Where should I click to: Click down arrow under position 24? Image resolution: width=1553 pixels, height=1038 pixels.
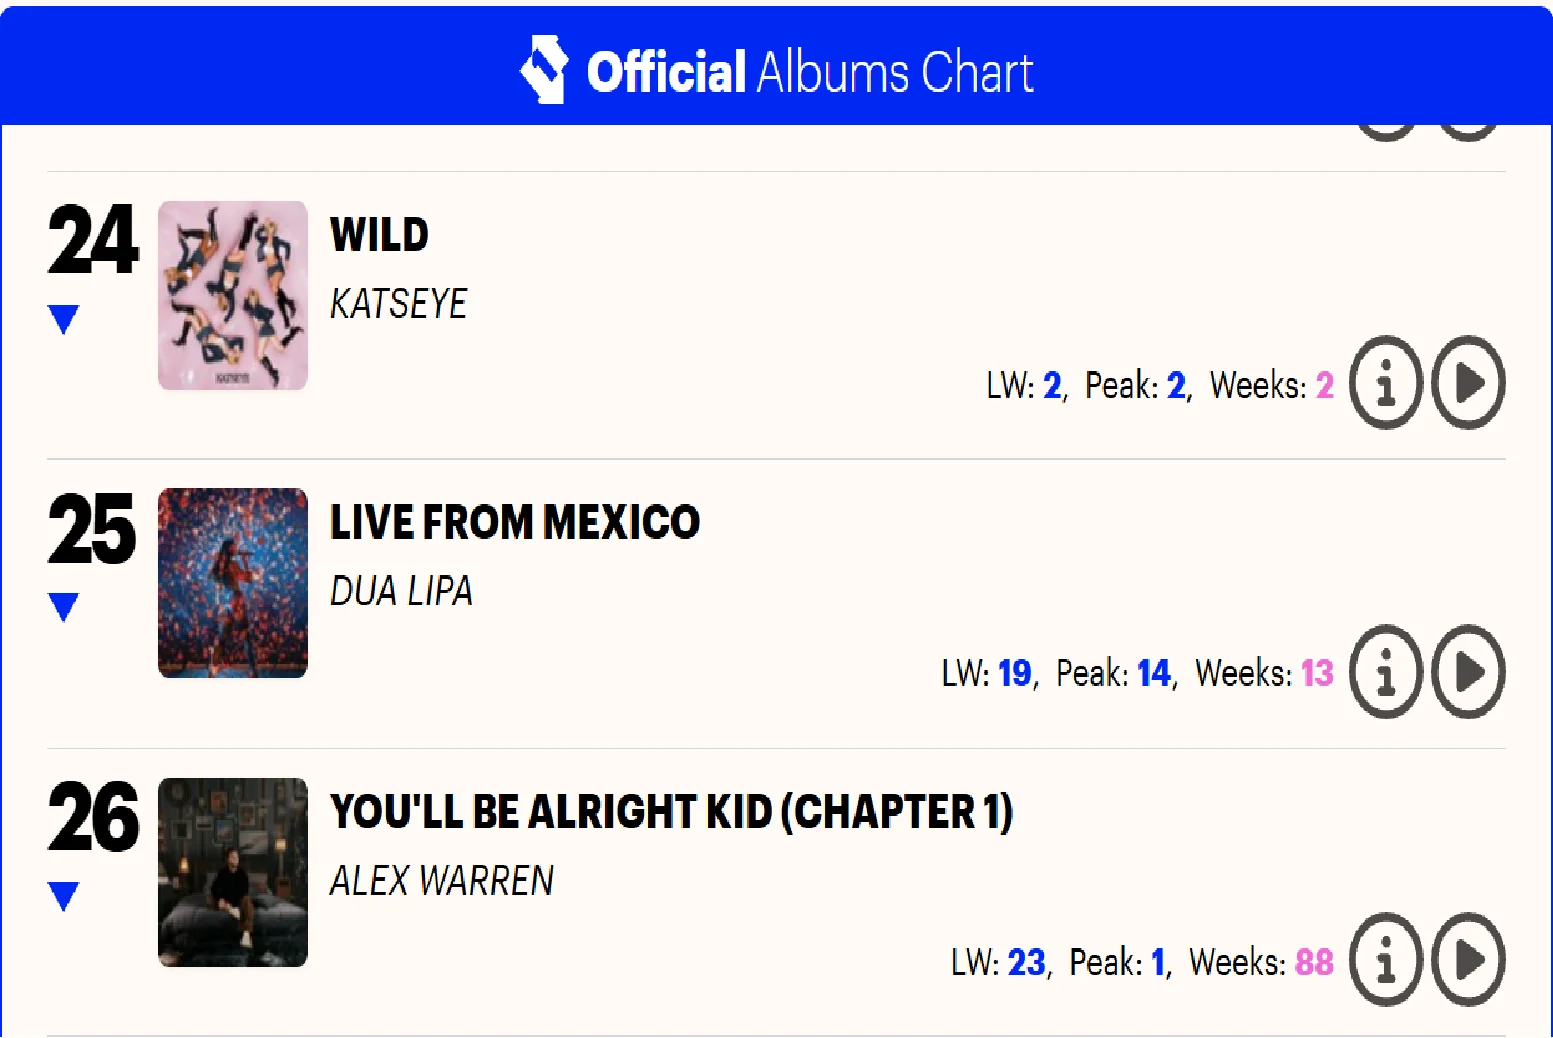click(63, 320)
